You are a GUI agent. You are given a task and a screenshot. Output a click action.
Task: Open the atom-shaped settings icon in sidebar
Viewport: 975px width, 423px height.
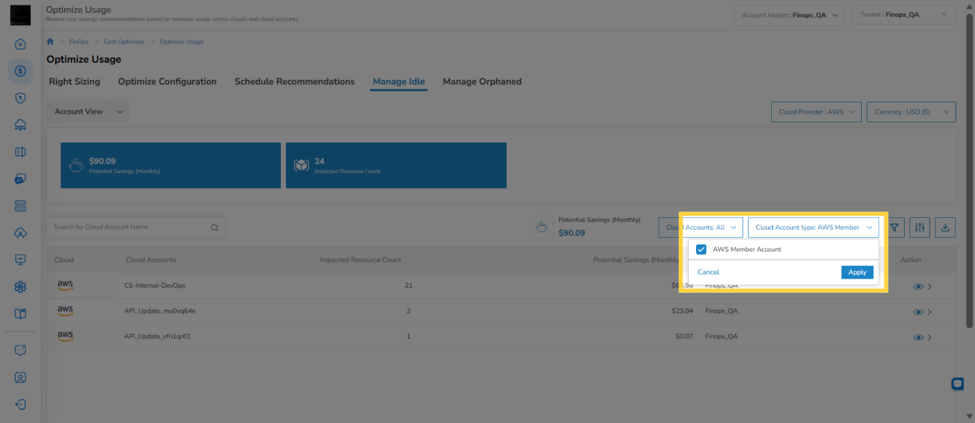[x=21, y=287]
